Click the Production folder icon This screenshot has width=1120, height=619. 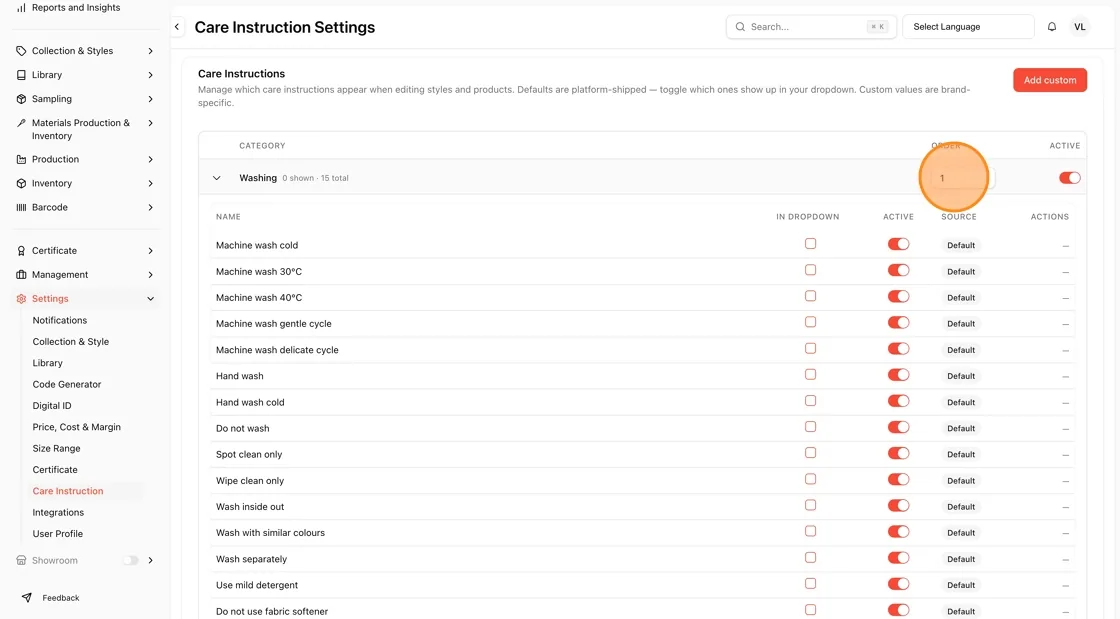coord(21,159)
